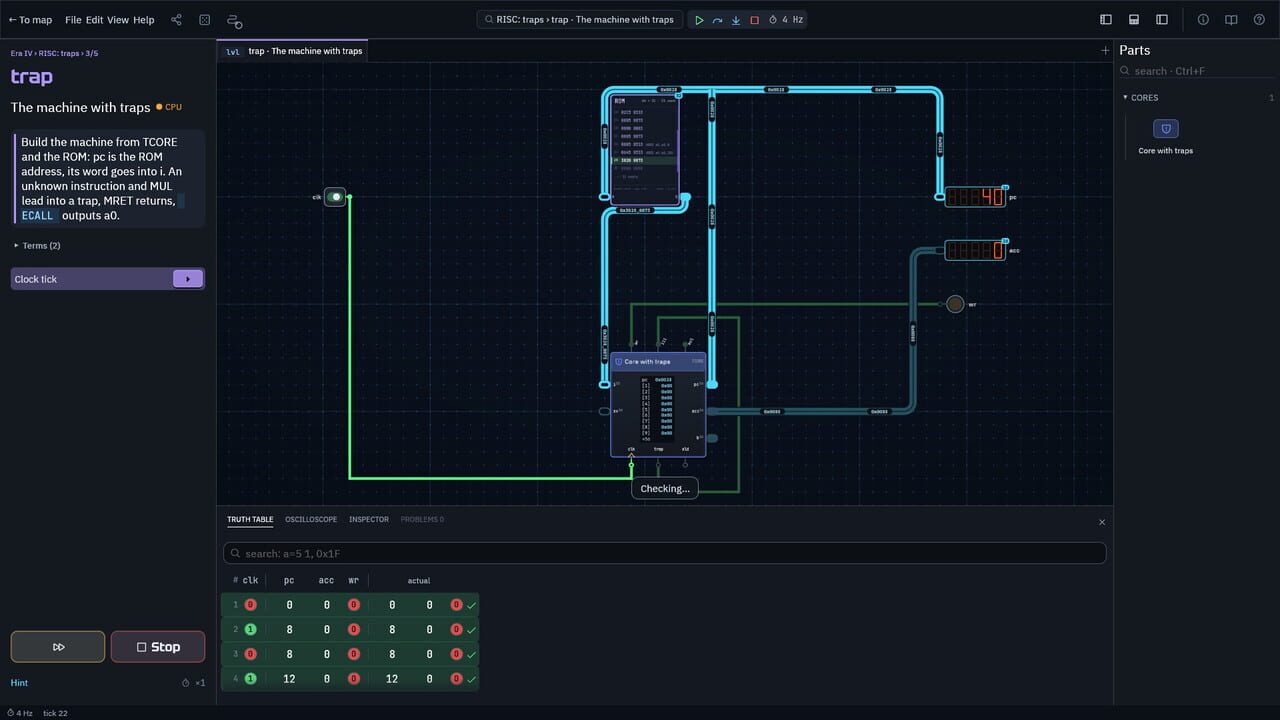Switch to the OSCILLOSCOPE tab

tap(311, 520)
